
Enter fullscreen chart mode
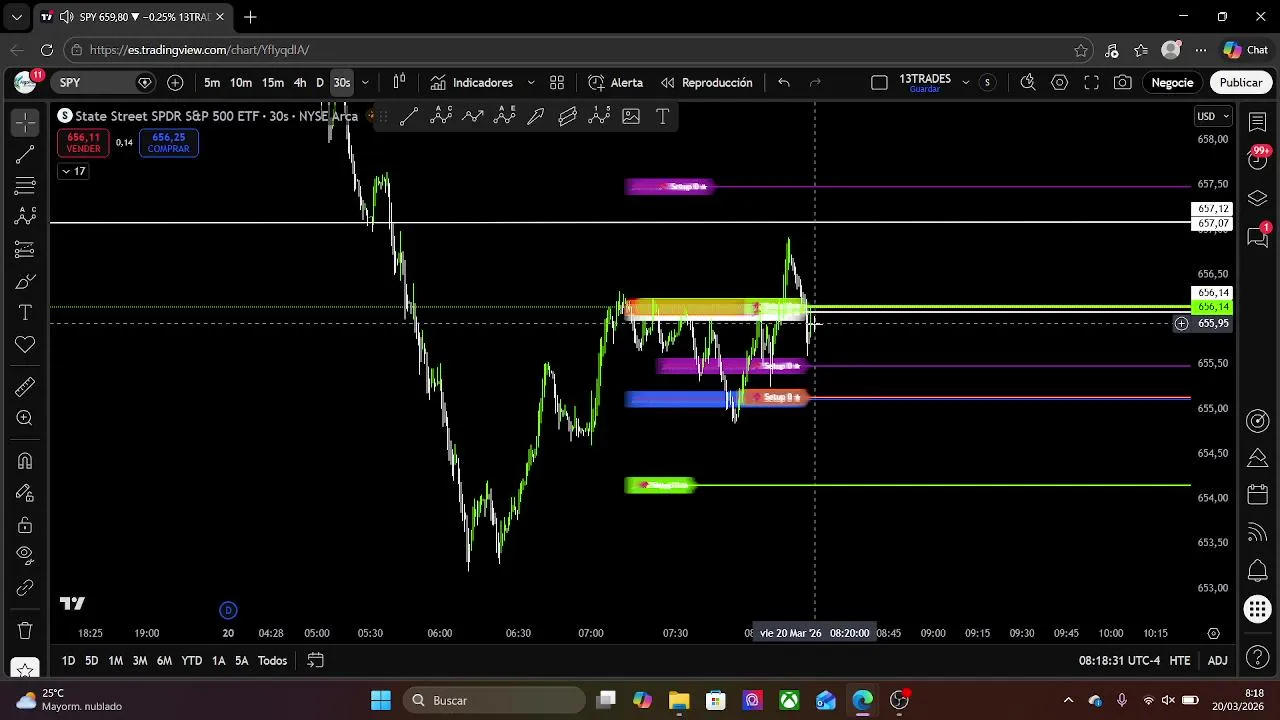1091,83
